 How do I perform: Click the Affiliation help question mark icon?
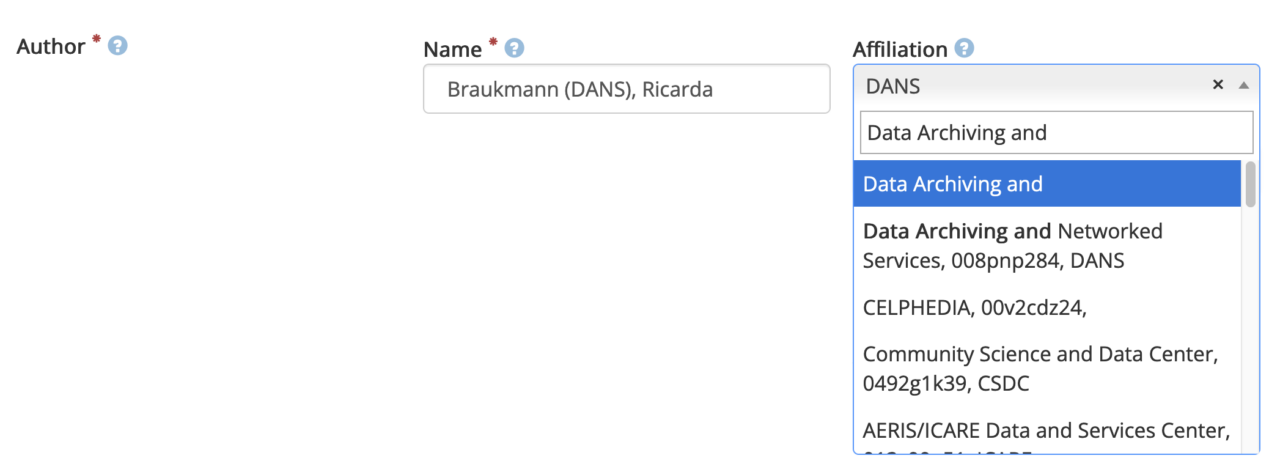coord(964,48)
